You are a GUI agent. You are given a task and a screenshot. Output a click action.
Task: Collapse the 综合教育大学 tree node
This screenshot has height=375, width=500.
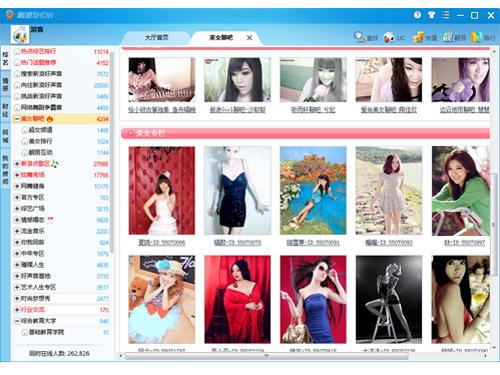(17, 321)
